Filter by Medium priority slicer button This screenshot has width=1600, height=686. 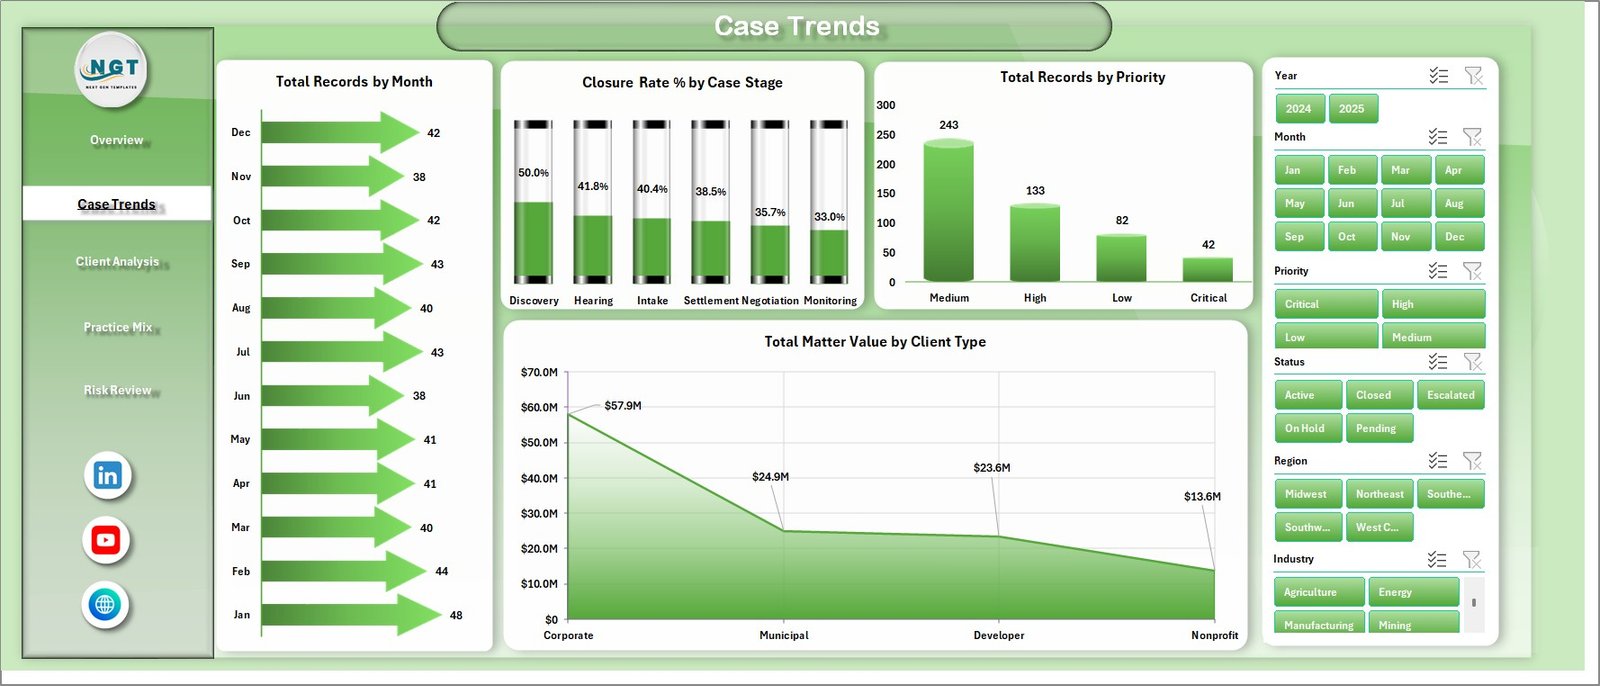coord(1433,336)
